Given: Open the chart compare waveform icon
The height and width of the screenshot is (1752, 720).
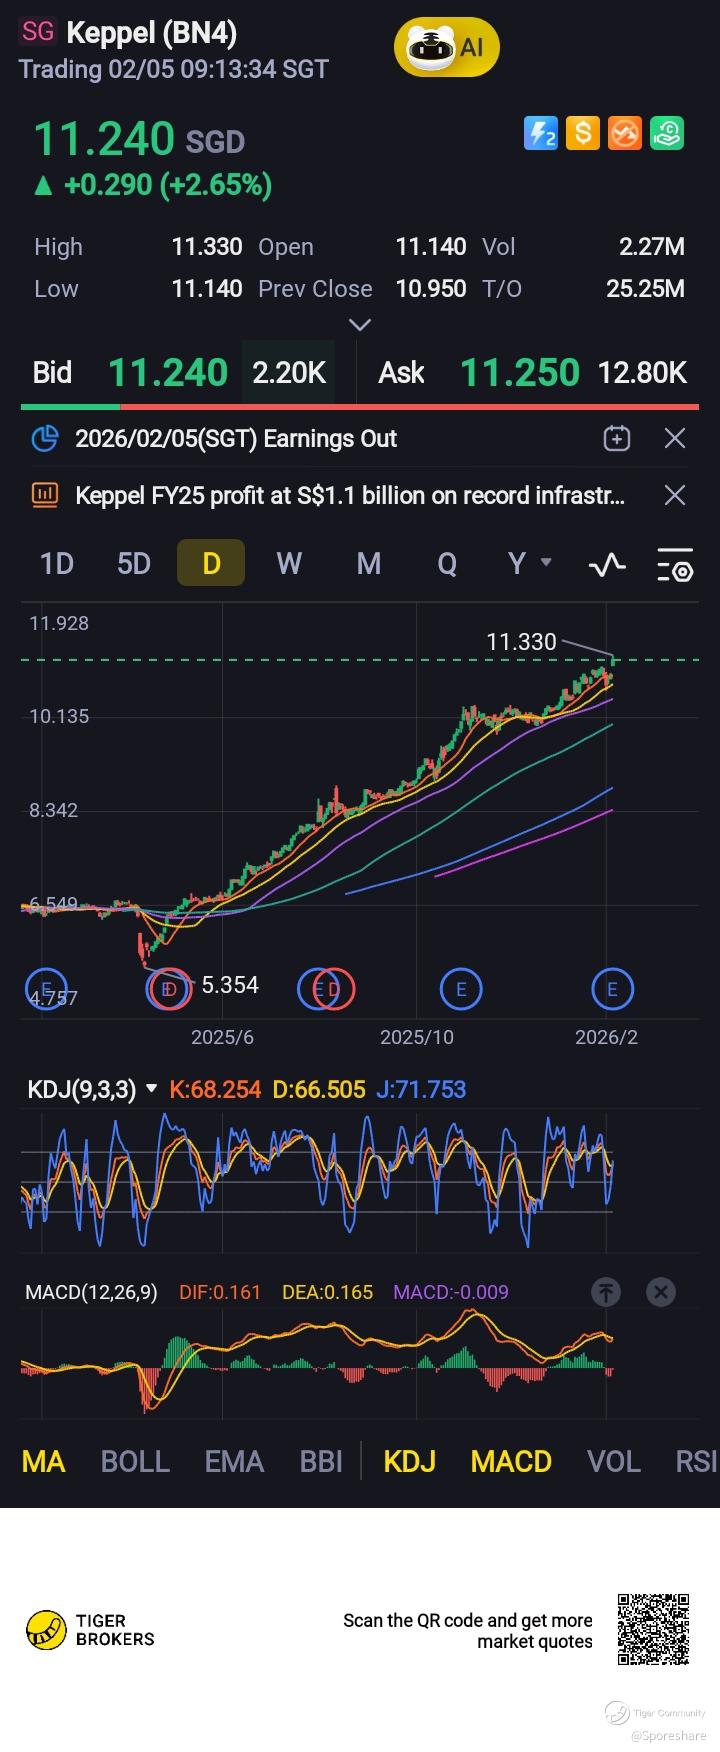Looking at the screenshot, I should tap(607, 565).
